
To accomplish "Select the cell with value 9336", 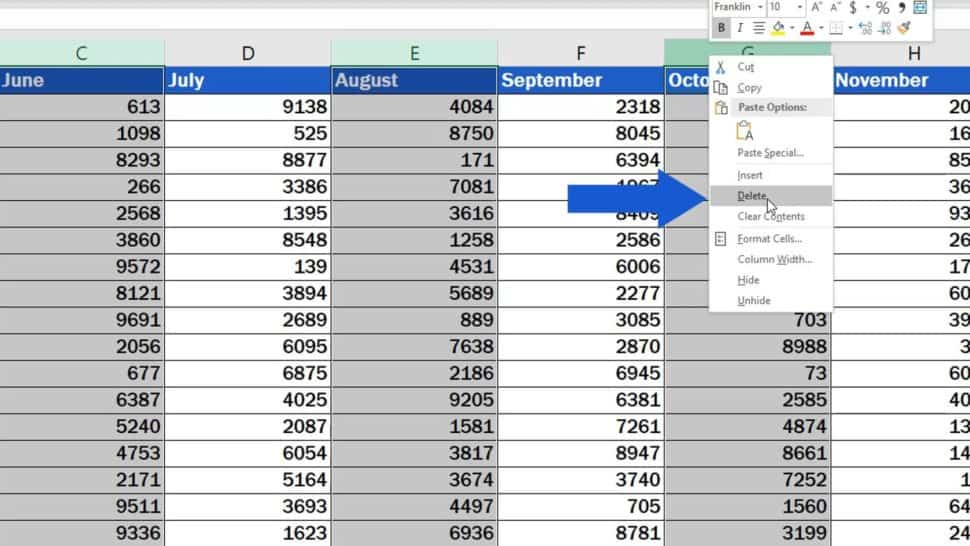I will click(x=82, y=532).
